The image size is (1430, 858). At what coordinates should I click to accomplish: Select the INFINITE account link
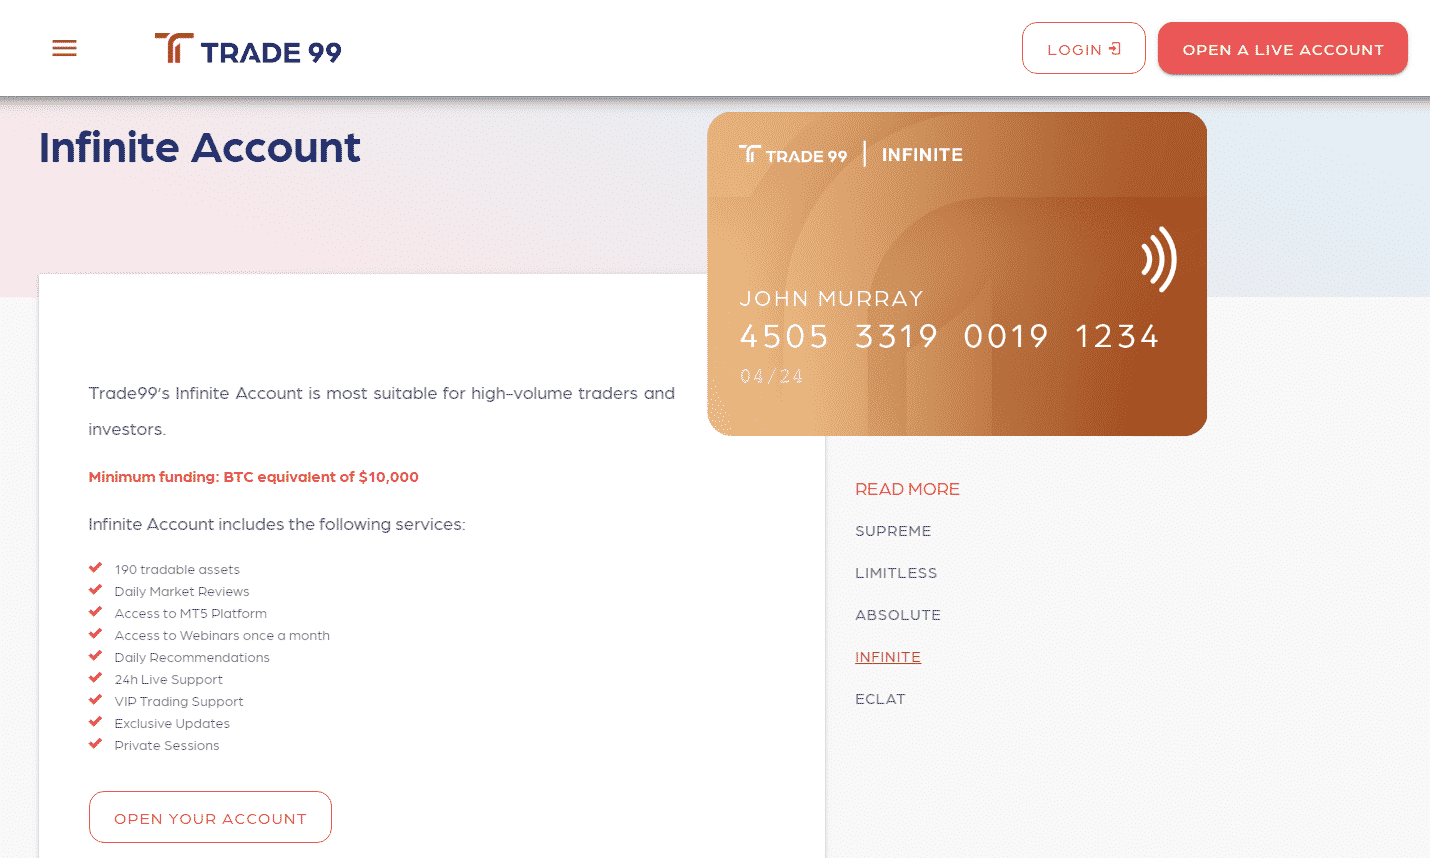click(x=888, y=657)
